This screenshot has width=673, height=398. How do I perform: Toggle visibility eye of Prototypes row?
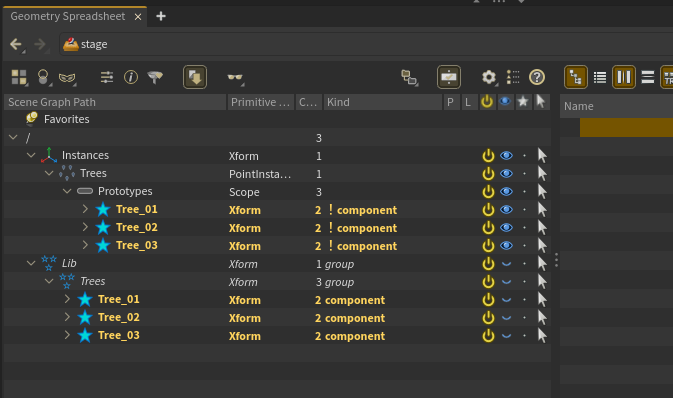click(x=506, y=191)
